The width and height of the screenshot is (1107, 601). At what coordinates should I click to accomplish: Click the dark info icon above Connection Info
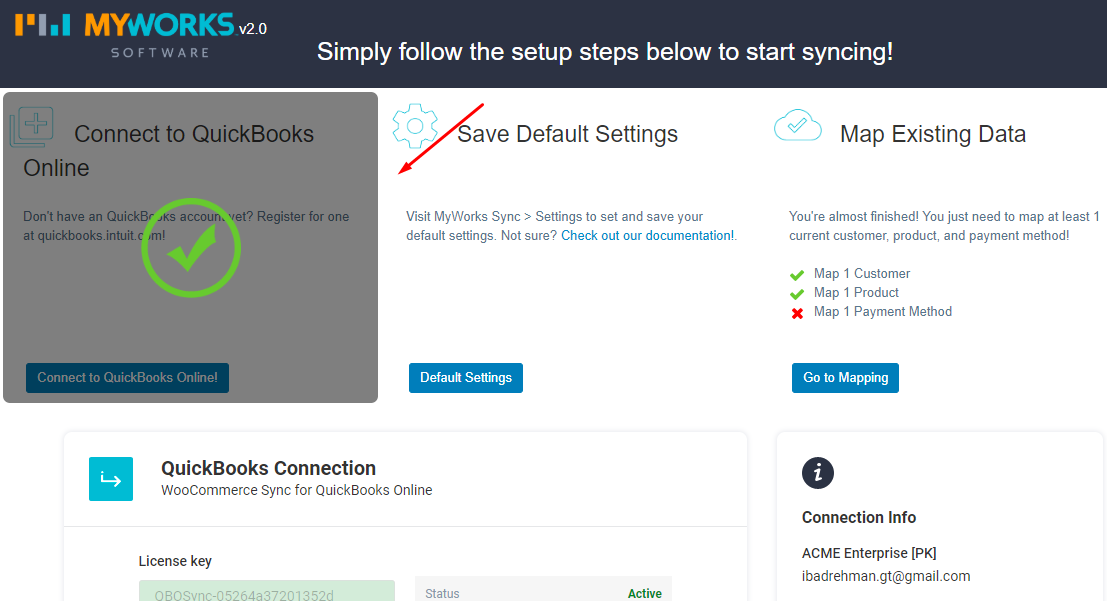pyautogui.click(x=817, y=473)
